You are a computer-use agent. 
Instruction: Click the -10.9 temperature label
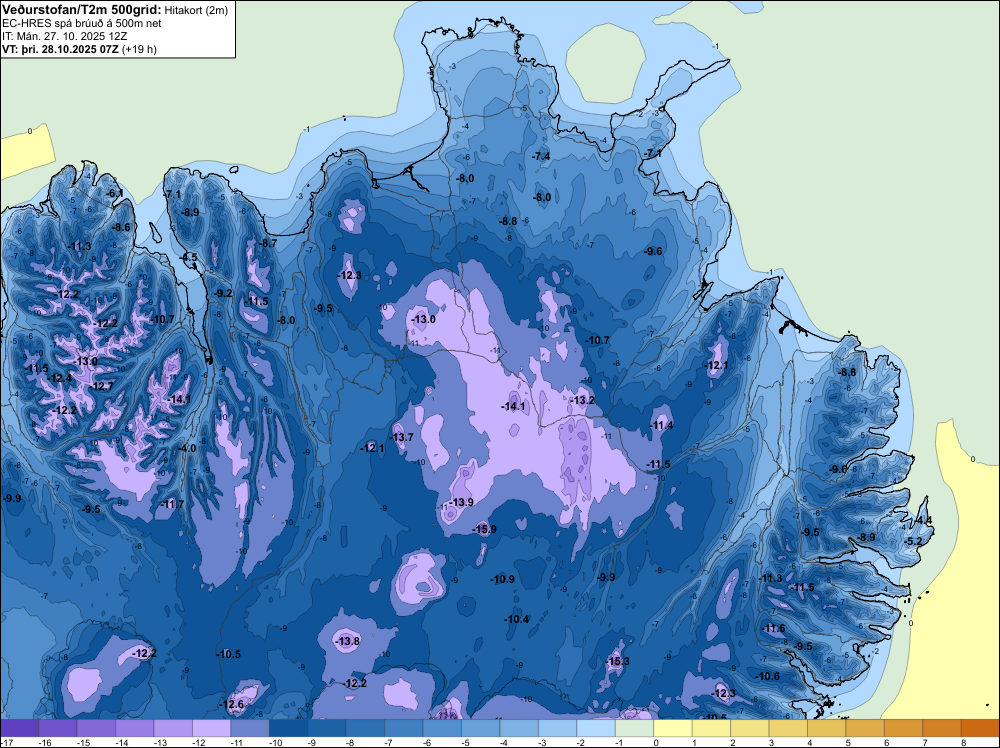click(x=503, y=579)
